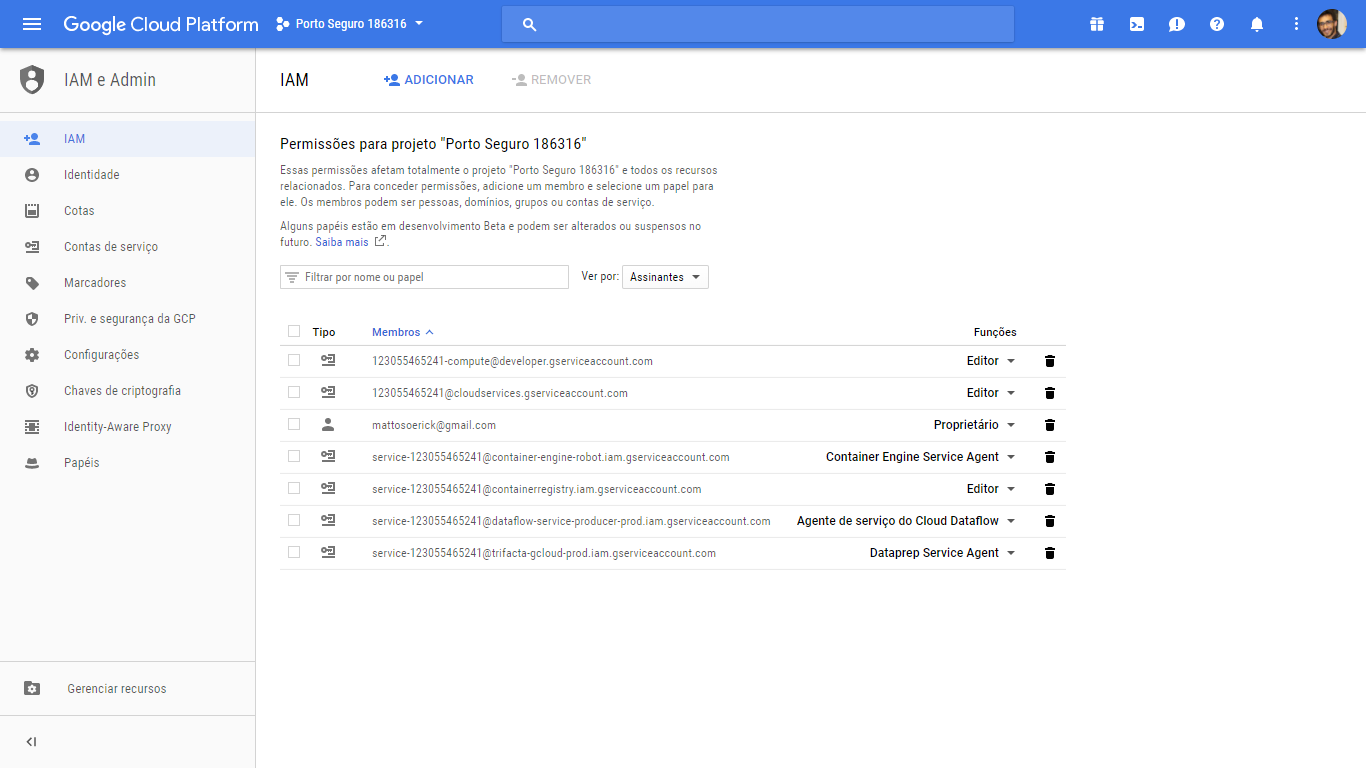1366x768 pixels.
Task: Open Papéis in the sidebar
Action: click(x=128, y=463)
